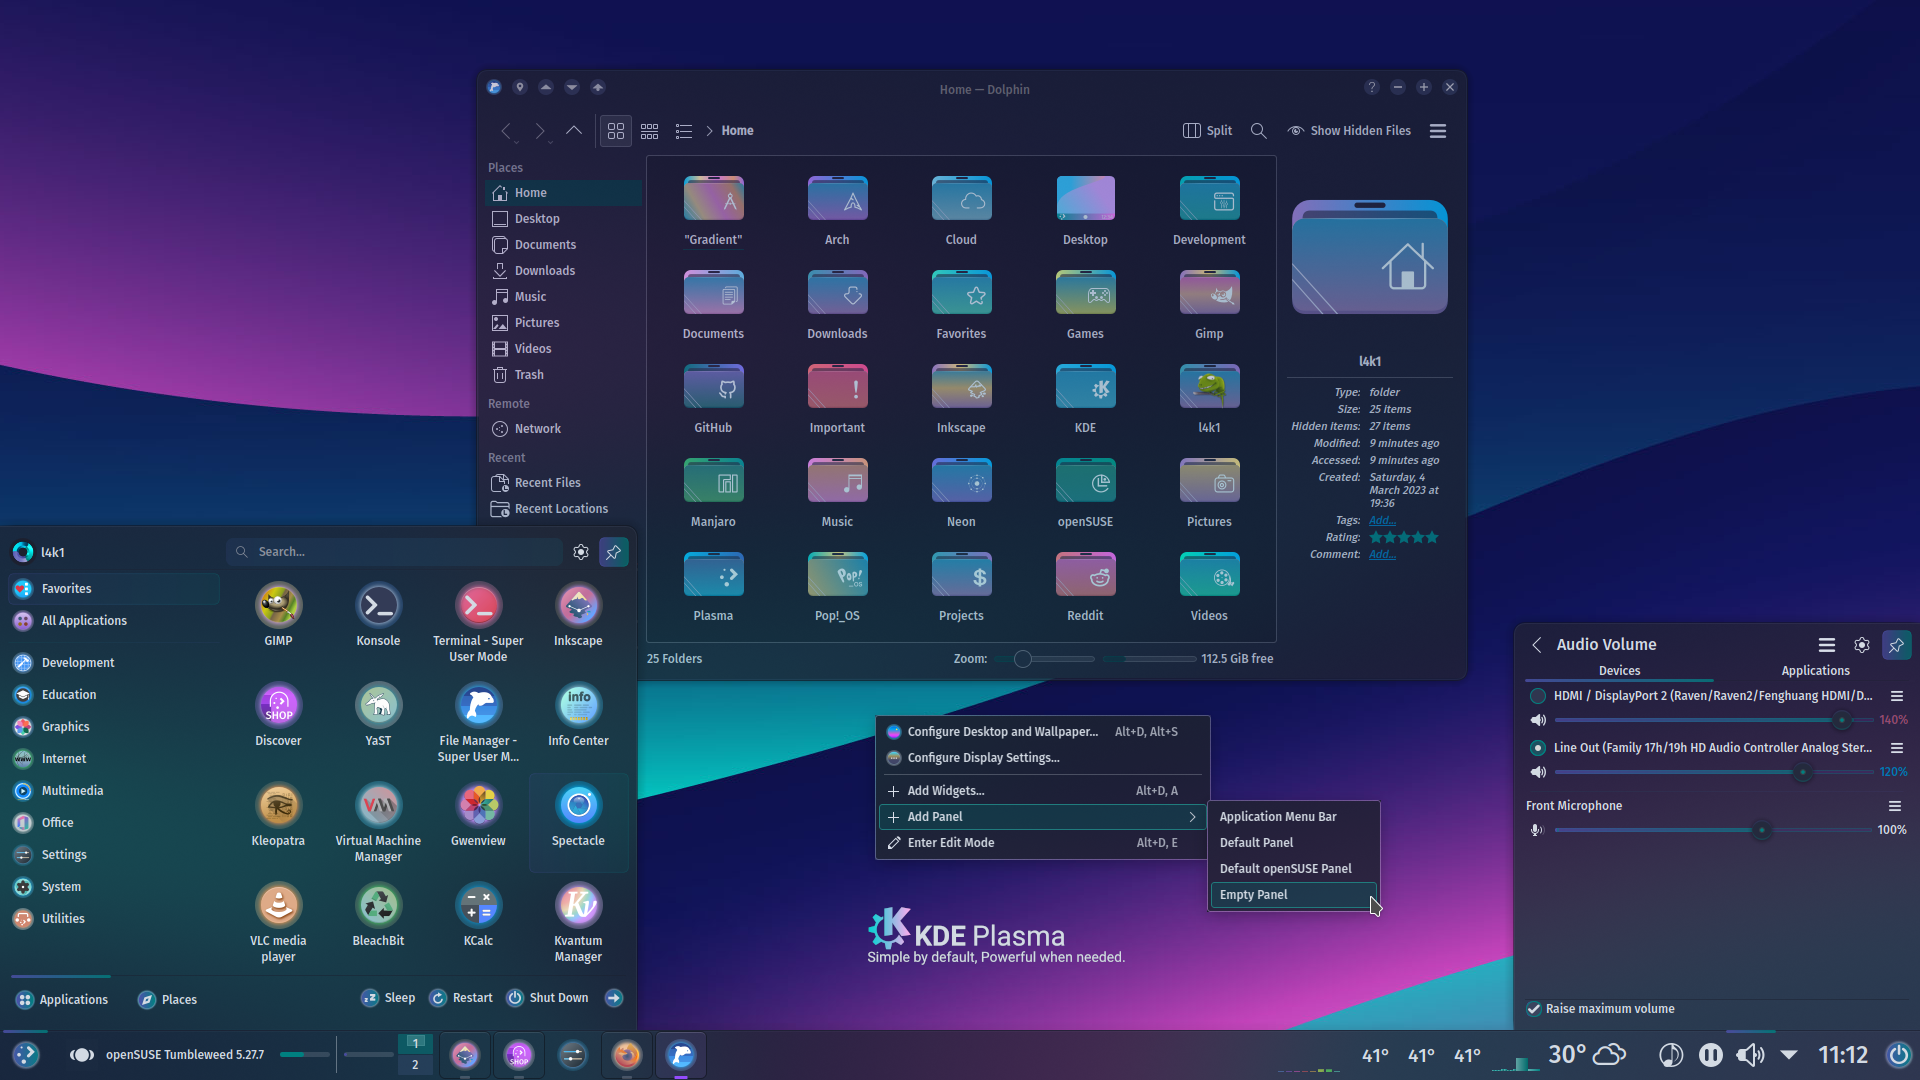Click the Restart button
Image resolution: width=1920 pixels, height=1080 pixels.
pyautogui.click(x=461, y=998)
